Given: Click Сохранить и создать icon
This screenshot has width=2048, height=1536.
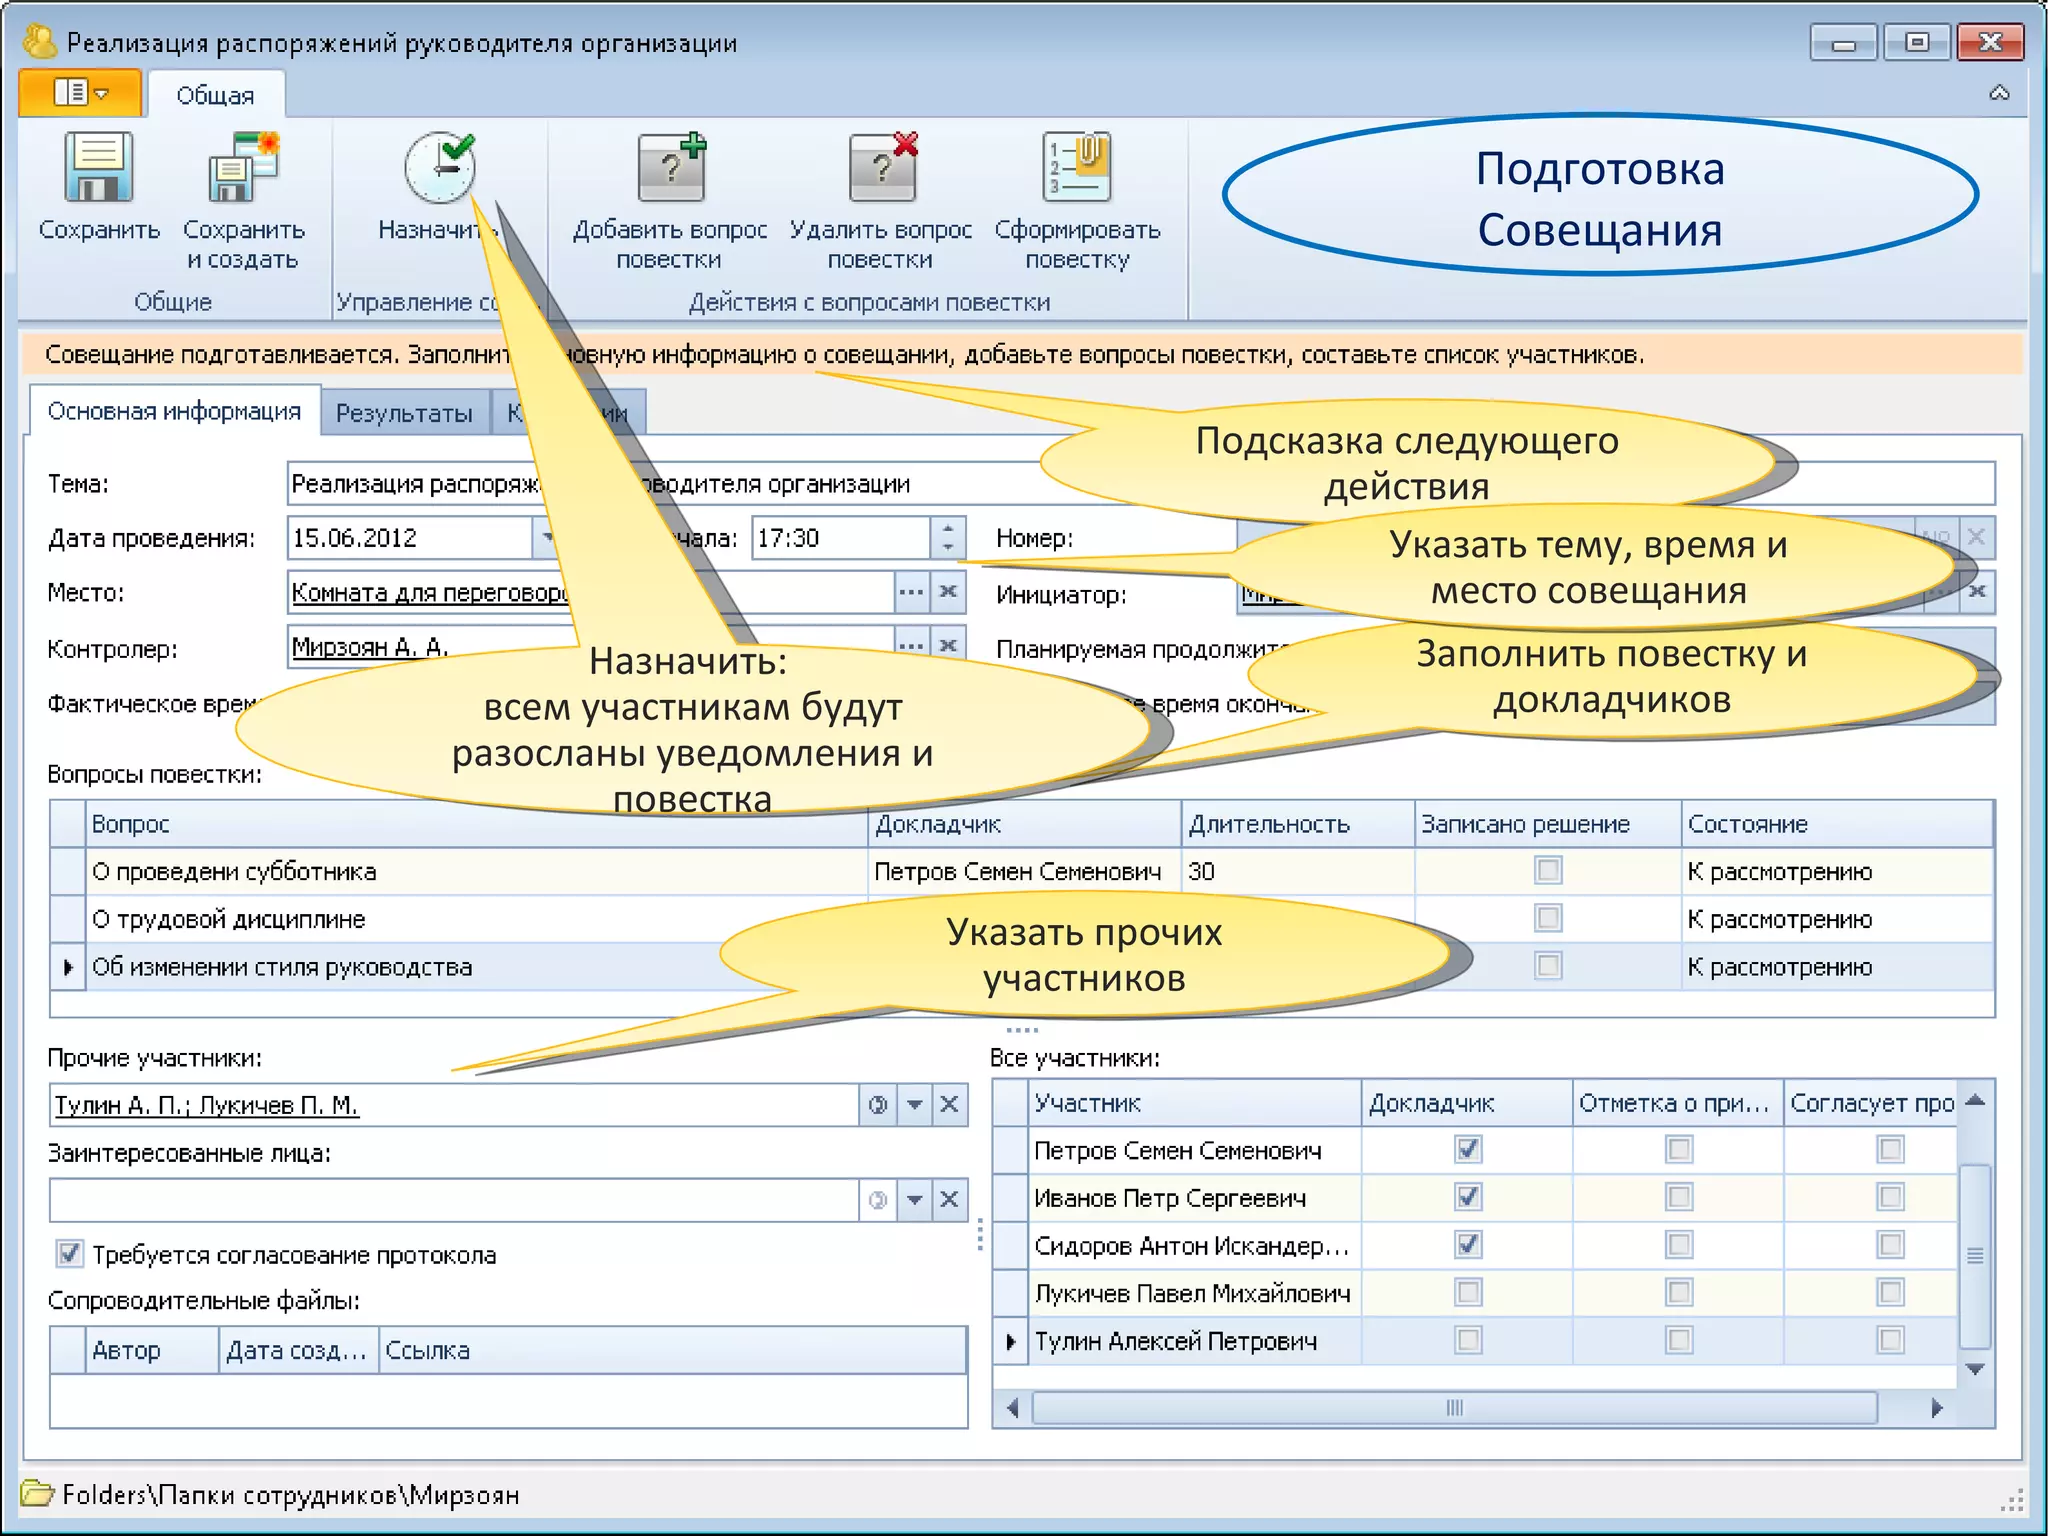Looking at the screenshot, I should 243,168.
